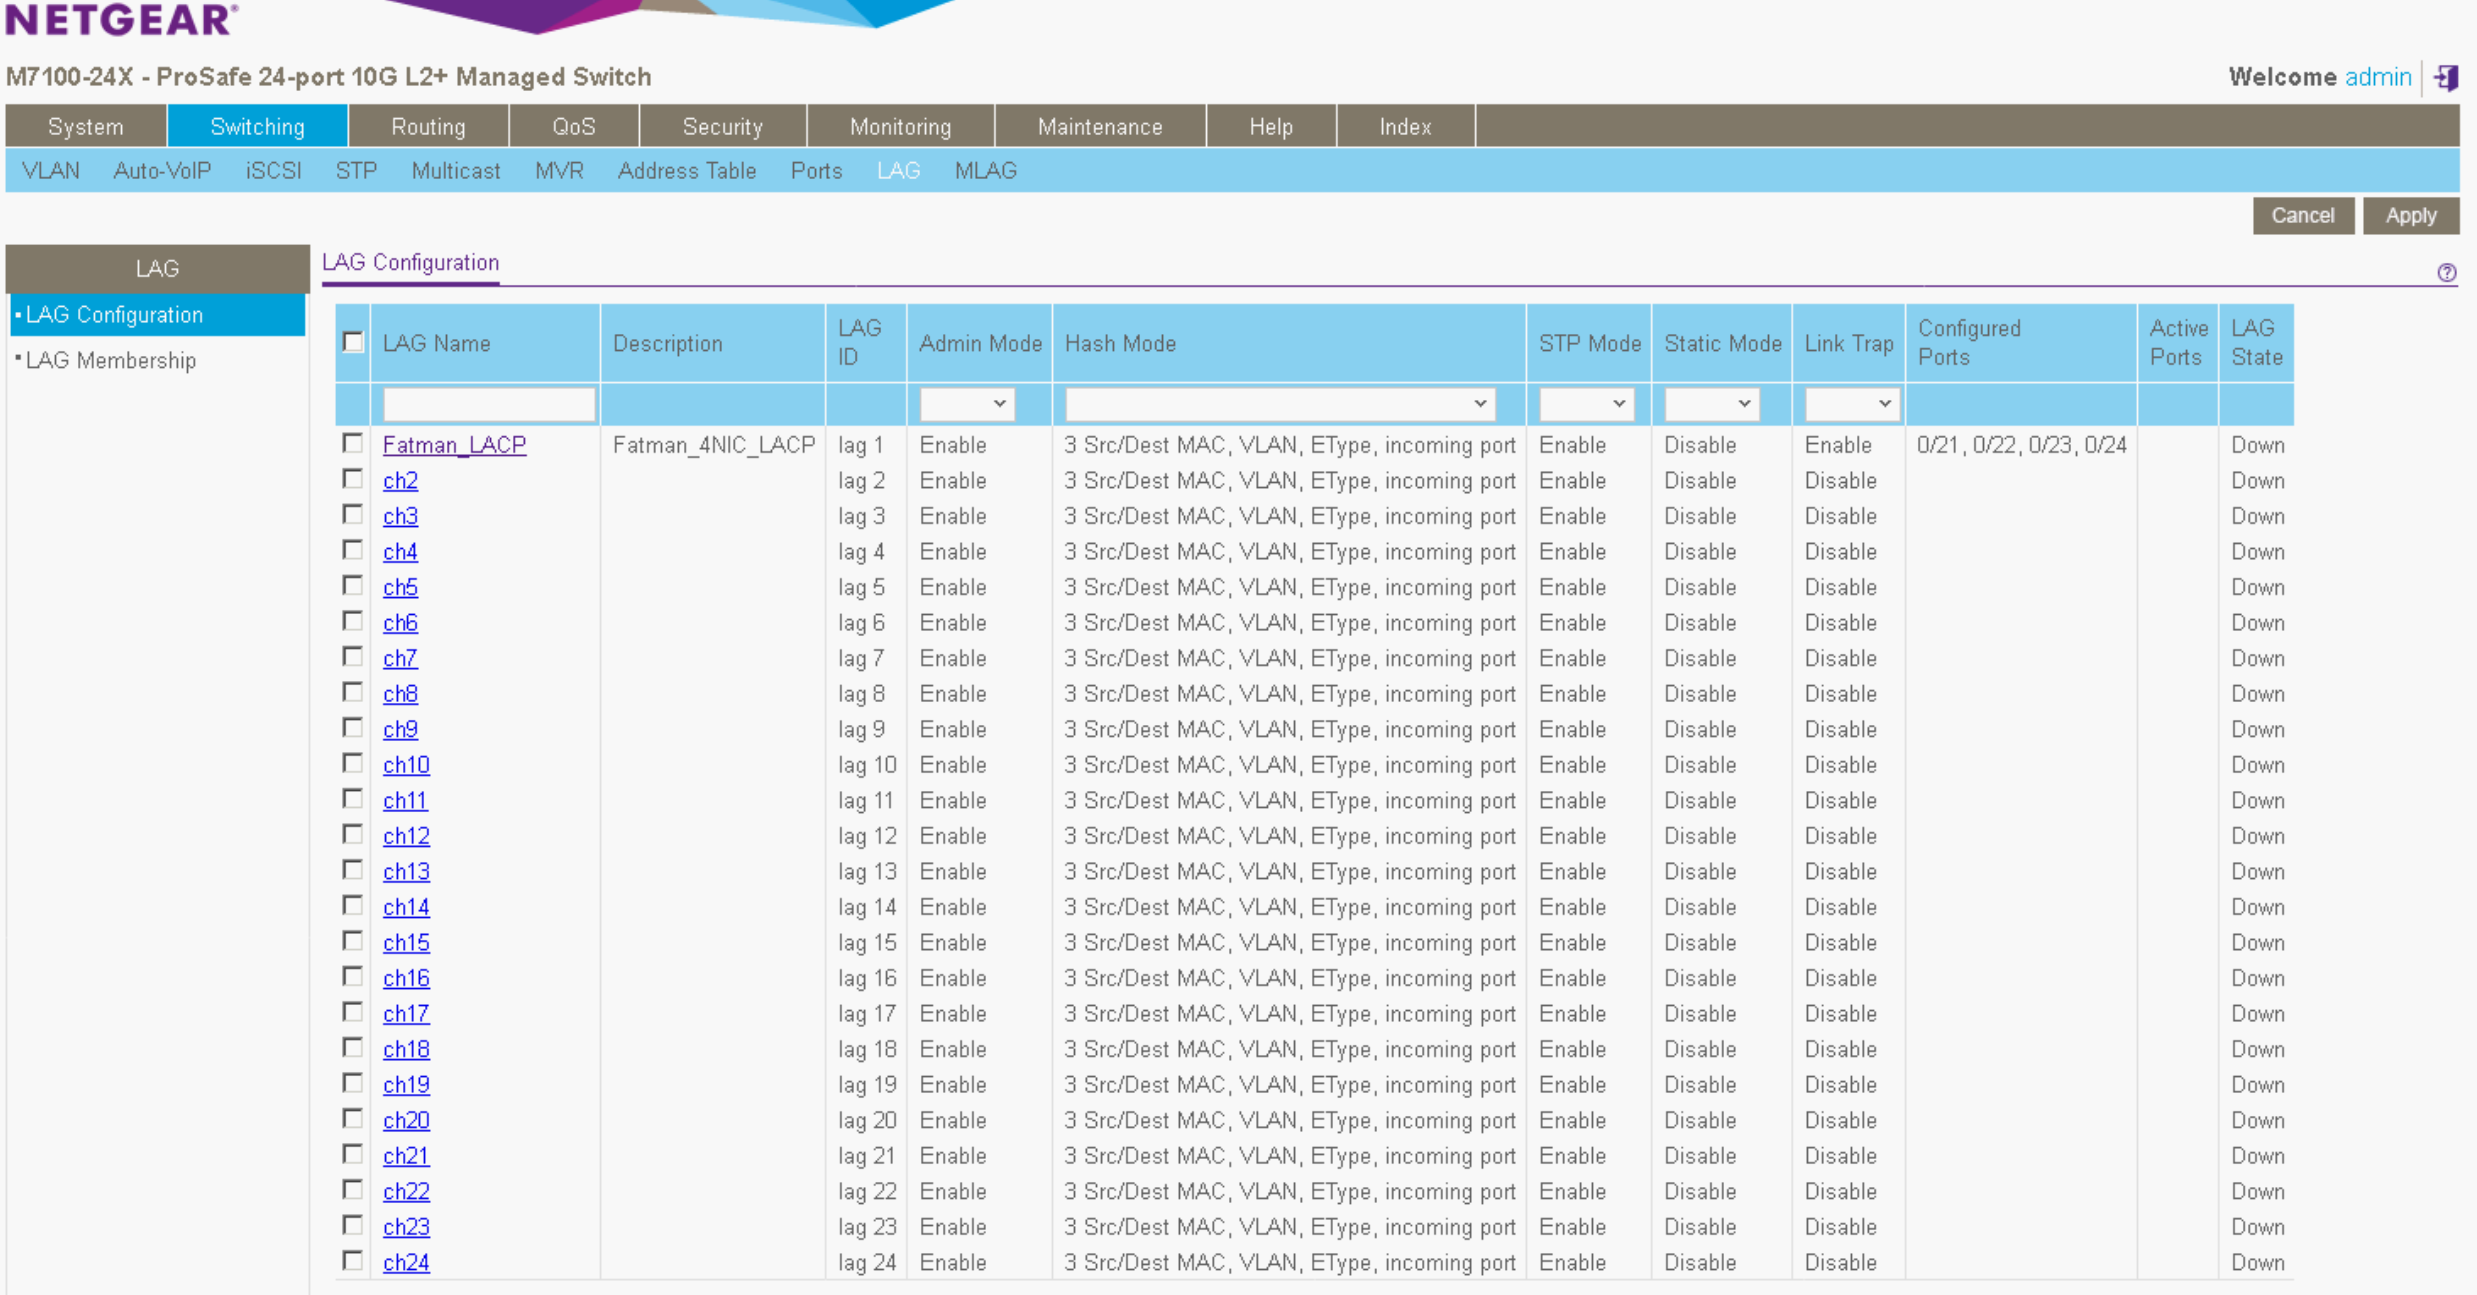Screen dimensions: 2477x1295
Task: Open the Admin Mode filter dropdown
Action: point(966,404)
